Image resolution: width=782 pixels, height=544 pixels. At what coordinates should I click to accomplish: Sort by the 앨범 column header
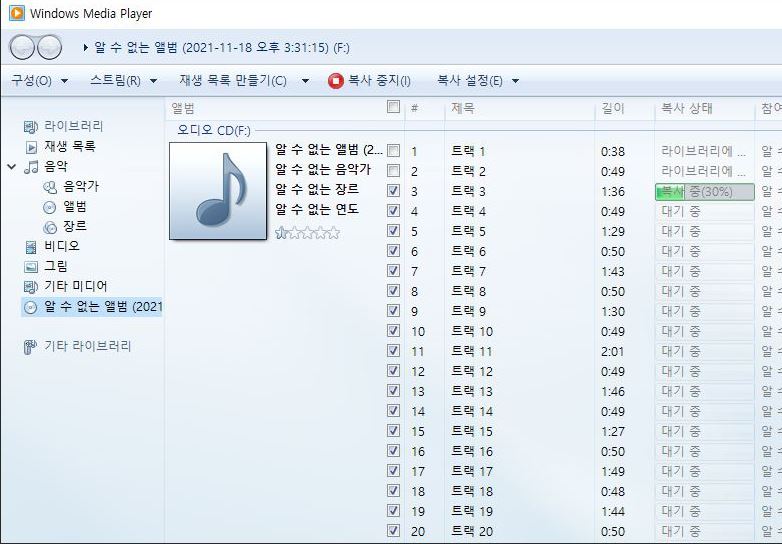tap(183, 108)
